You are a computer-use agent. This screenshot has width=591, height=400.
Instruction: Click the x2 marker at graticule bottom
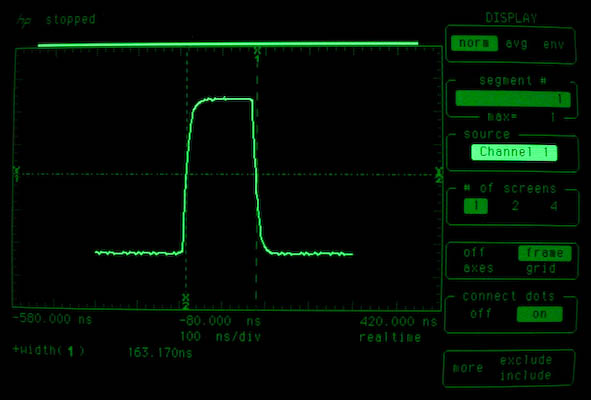[x=185, y=302]
